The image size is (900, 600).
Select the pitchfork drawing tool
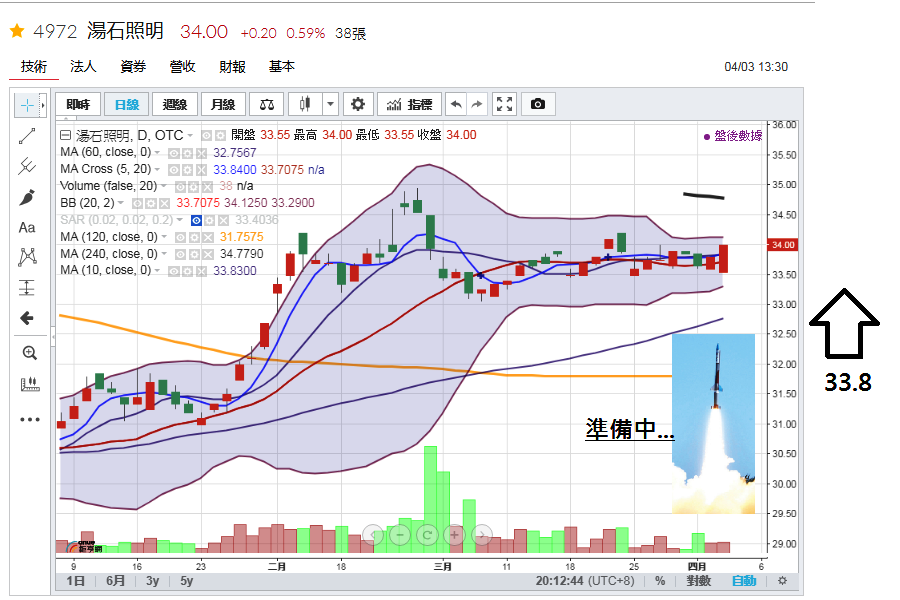tap(27, 167)
